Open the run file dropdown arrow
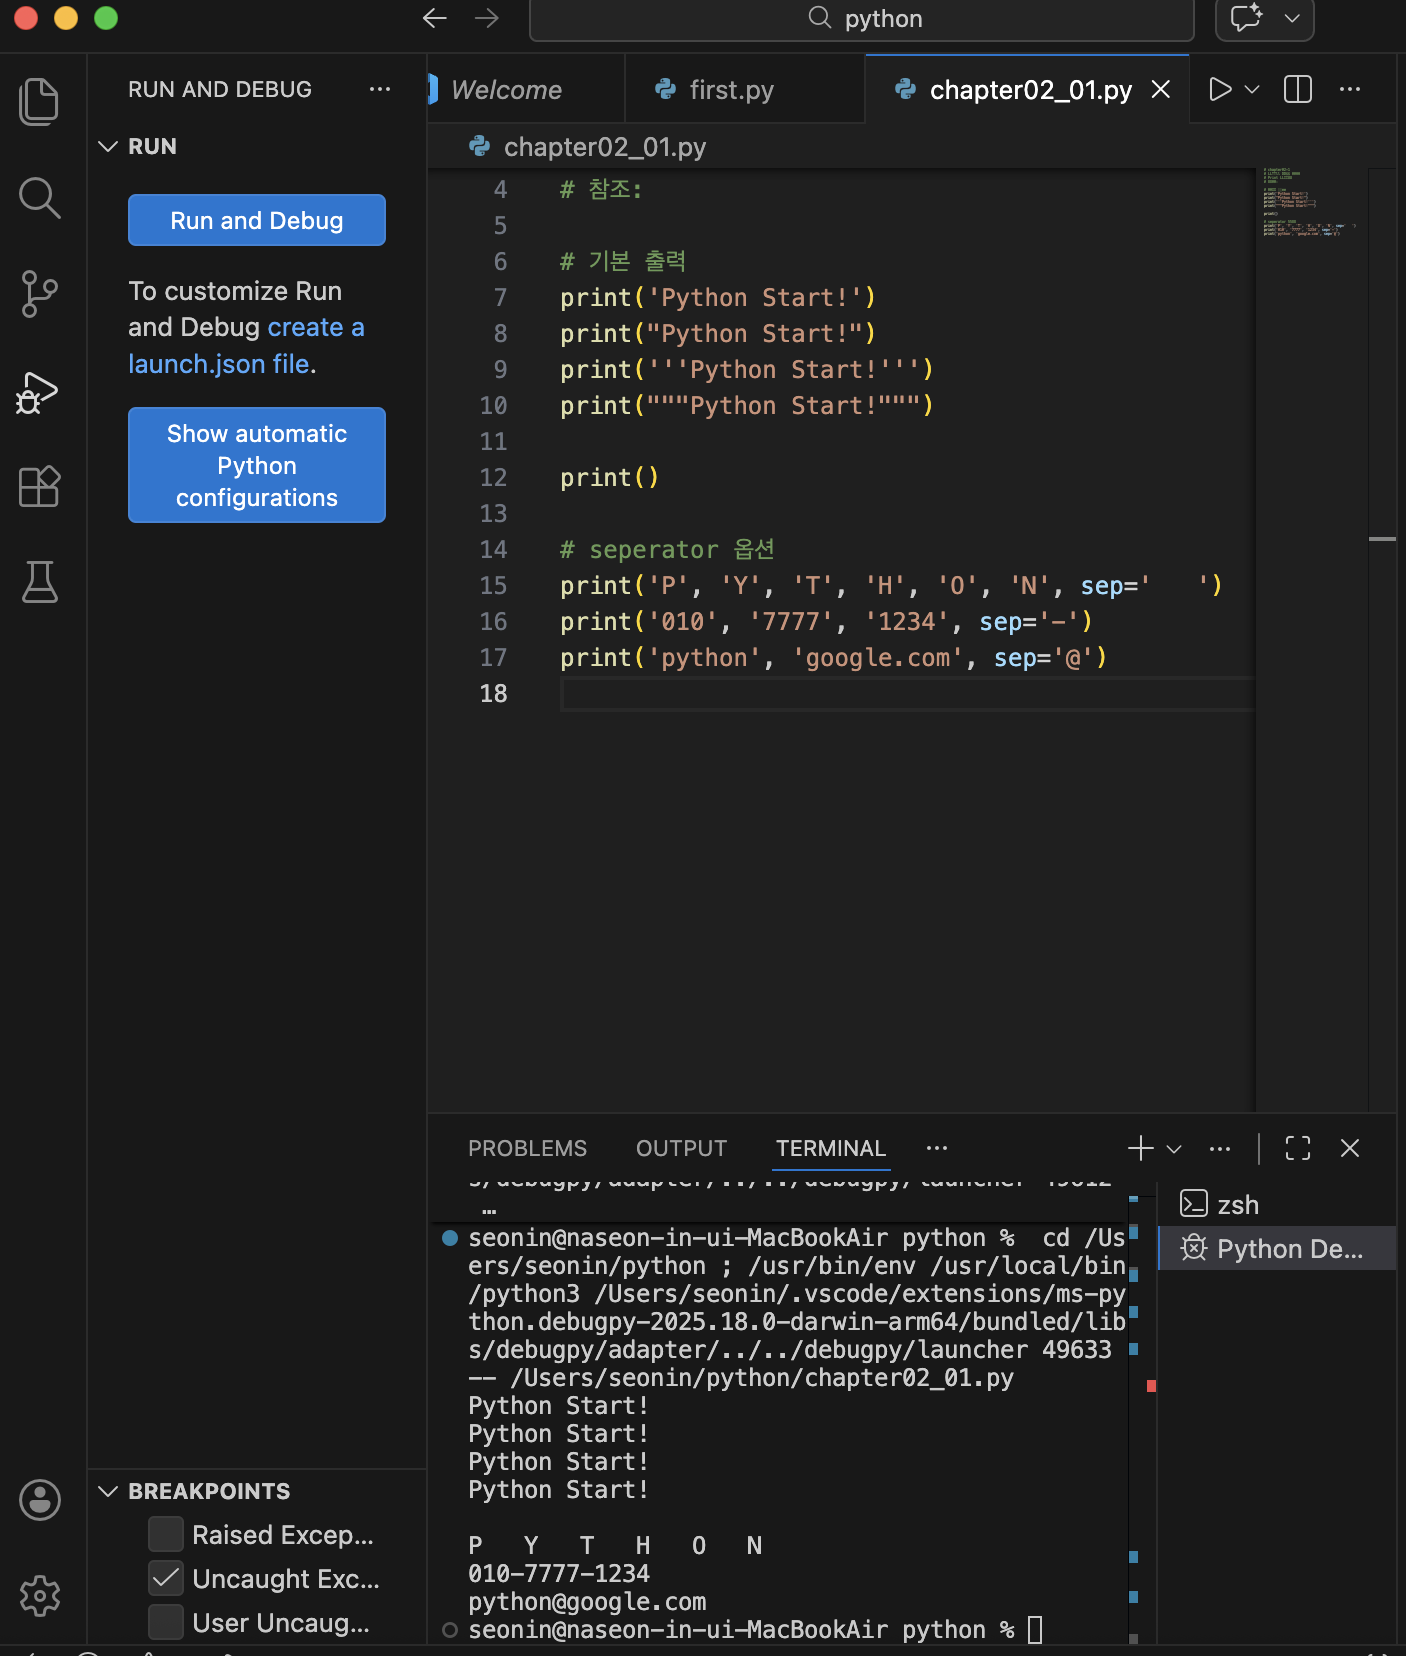Screen dimensions: 1406x1656 point(1252,90)
